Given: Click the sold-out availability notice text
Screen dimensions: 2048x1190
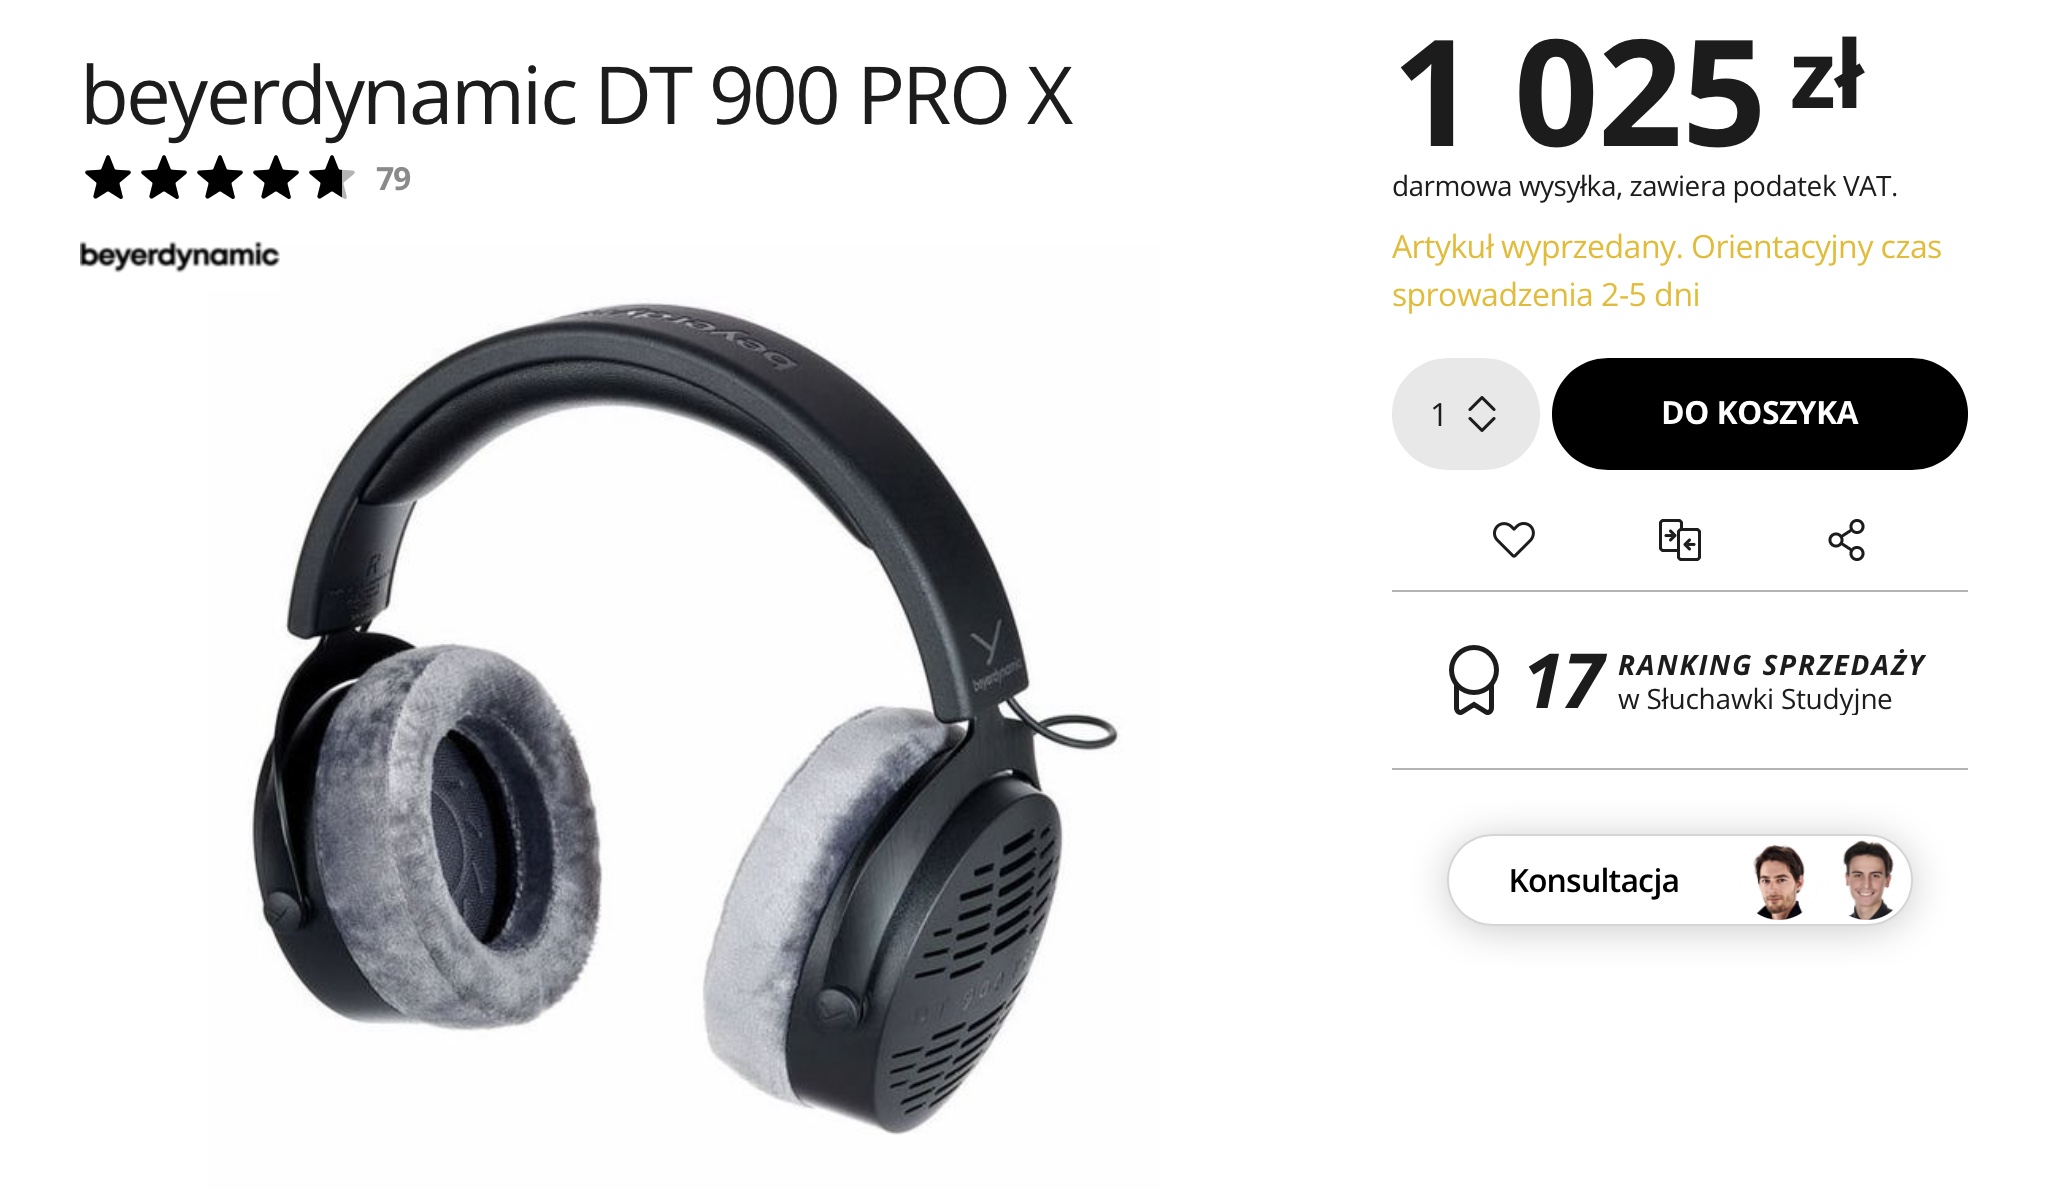Looking at the screenshot, I should (1666, 271).
